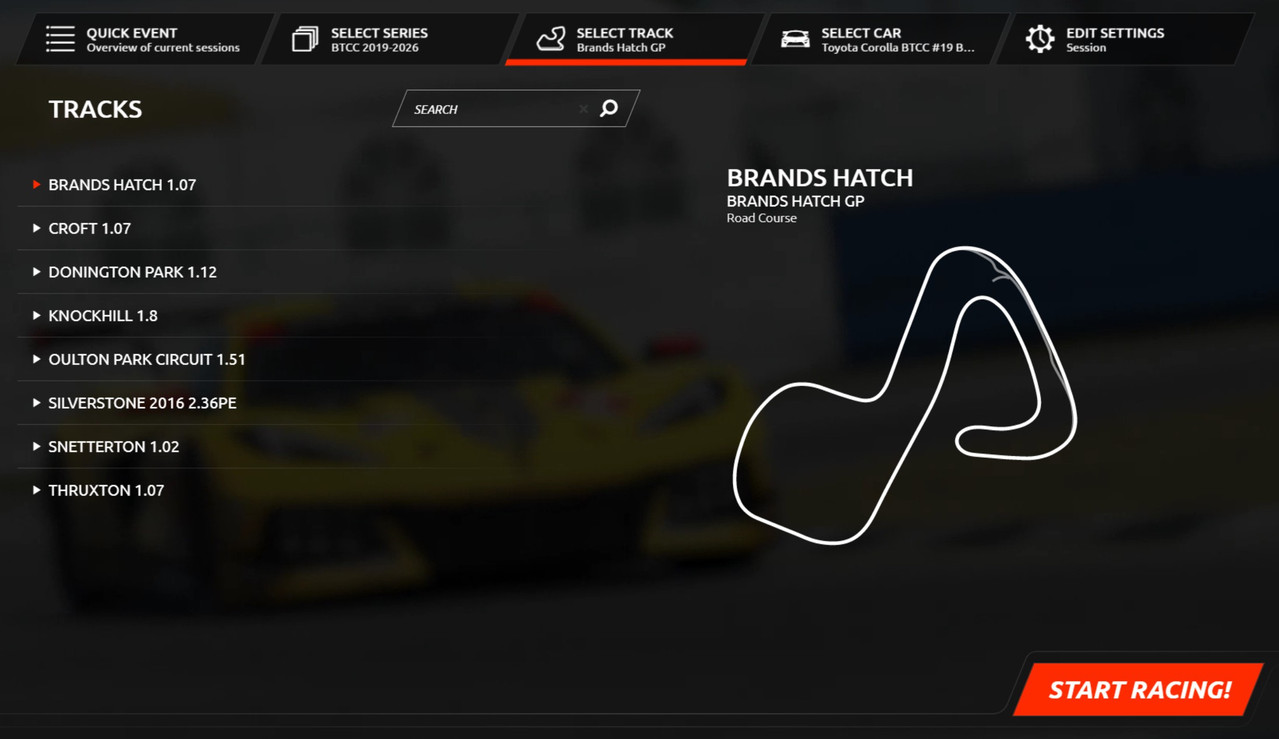The width and height of the screenshot is (1279, 739).
Task: Select the CROFT 1.07 track entry
Action: point(89,228)
